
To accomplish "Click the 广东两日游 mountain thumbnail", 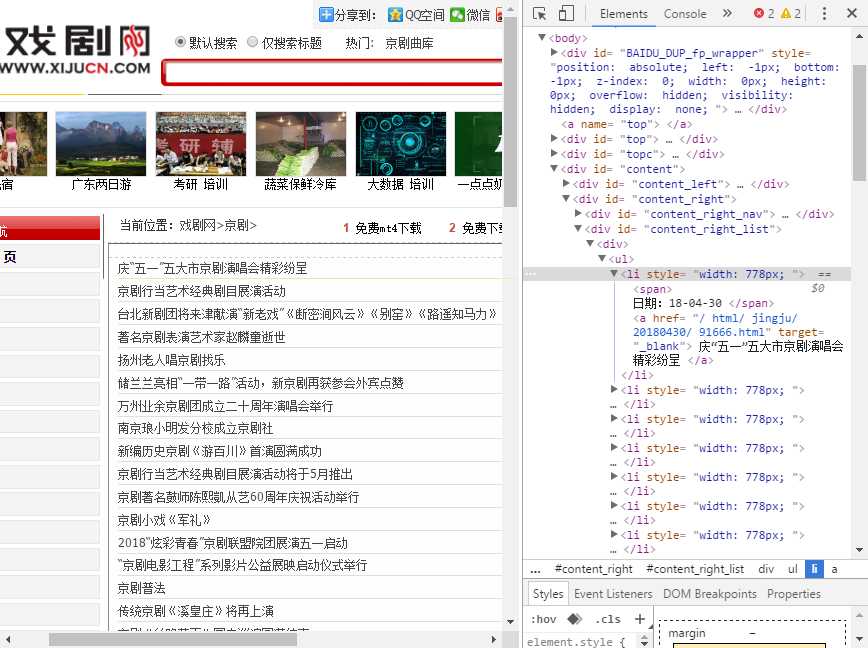I will pos(101,144).
